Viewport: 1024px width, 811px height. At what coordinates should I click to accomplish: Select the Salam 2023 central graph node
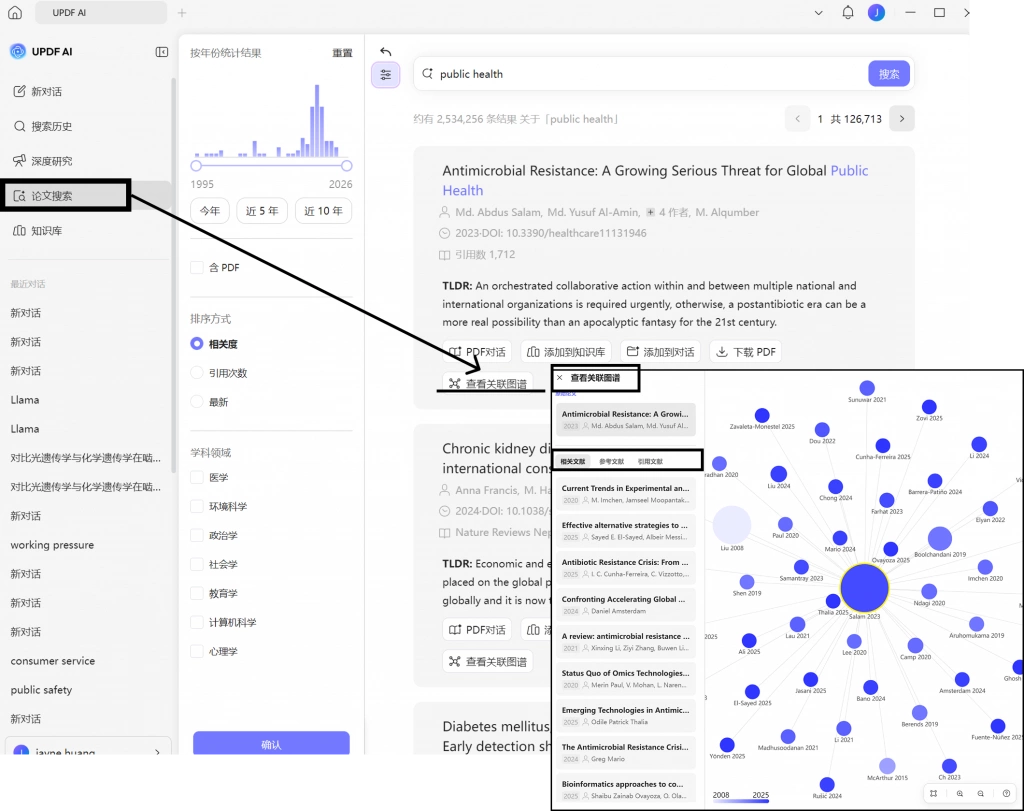(865, 588)
